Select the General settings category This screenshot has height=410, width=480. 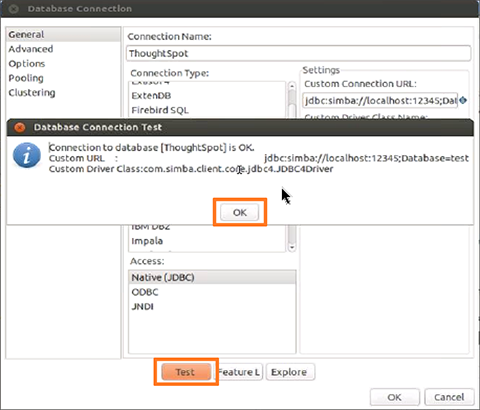click(63, 35)
